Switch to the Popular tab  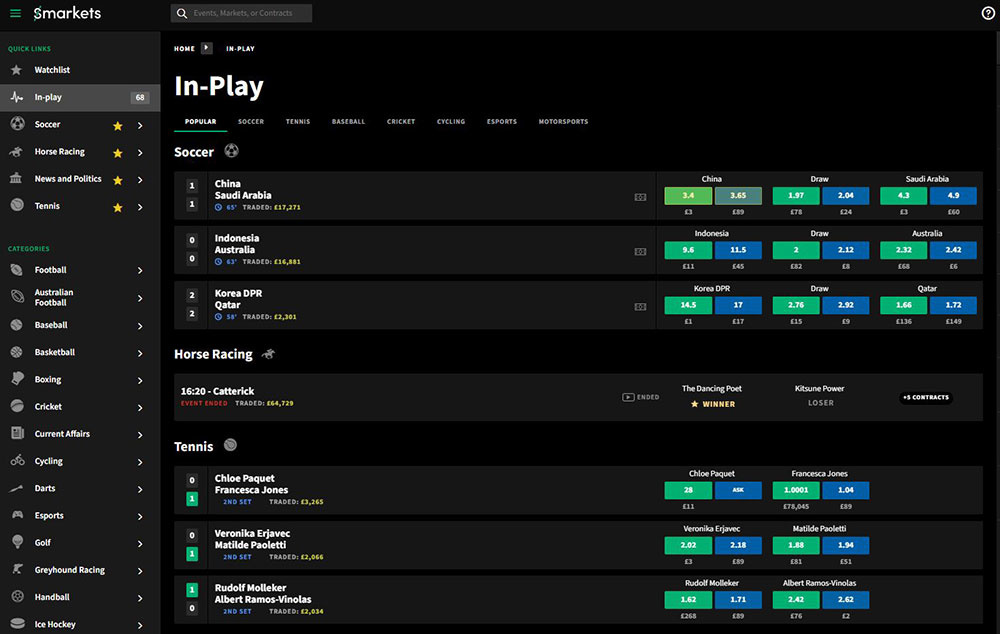pos(200,121)
